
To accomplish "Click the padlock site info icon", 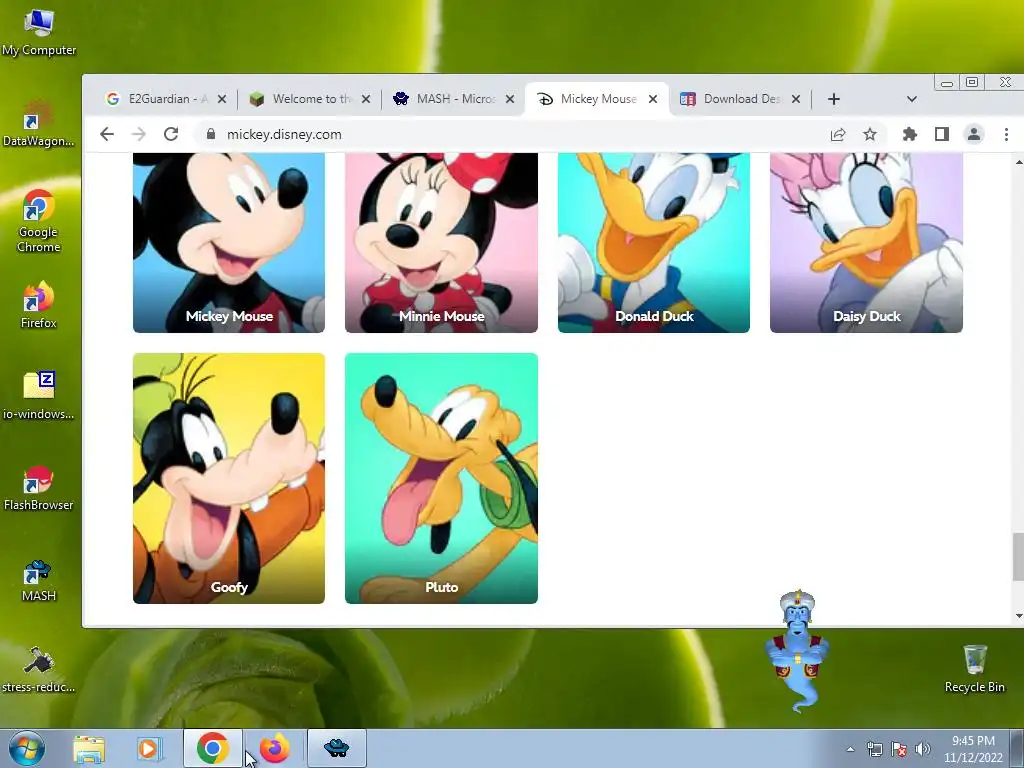I will point(210,135).
